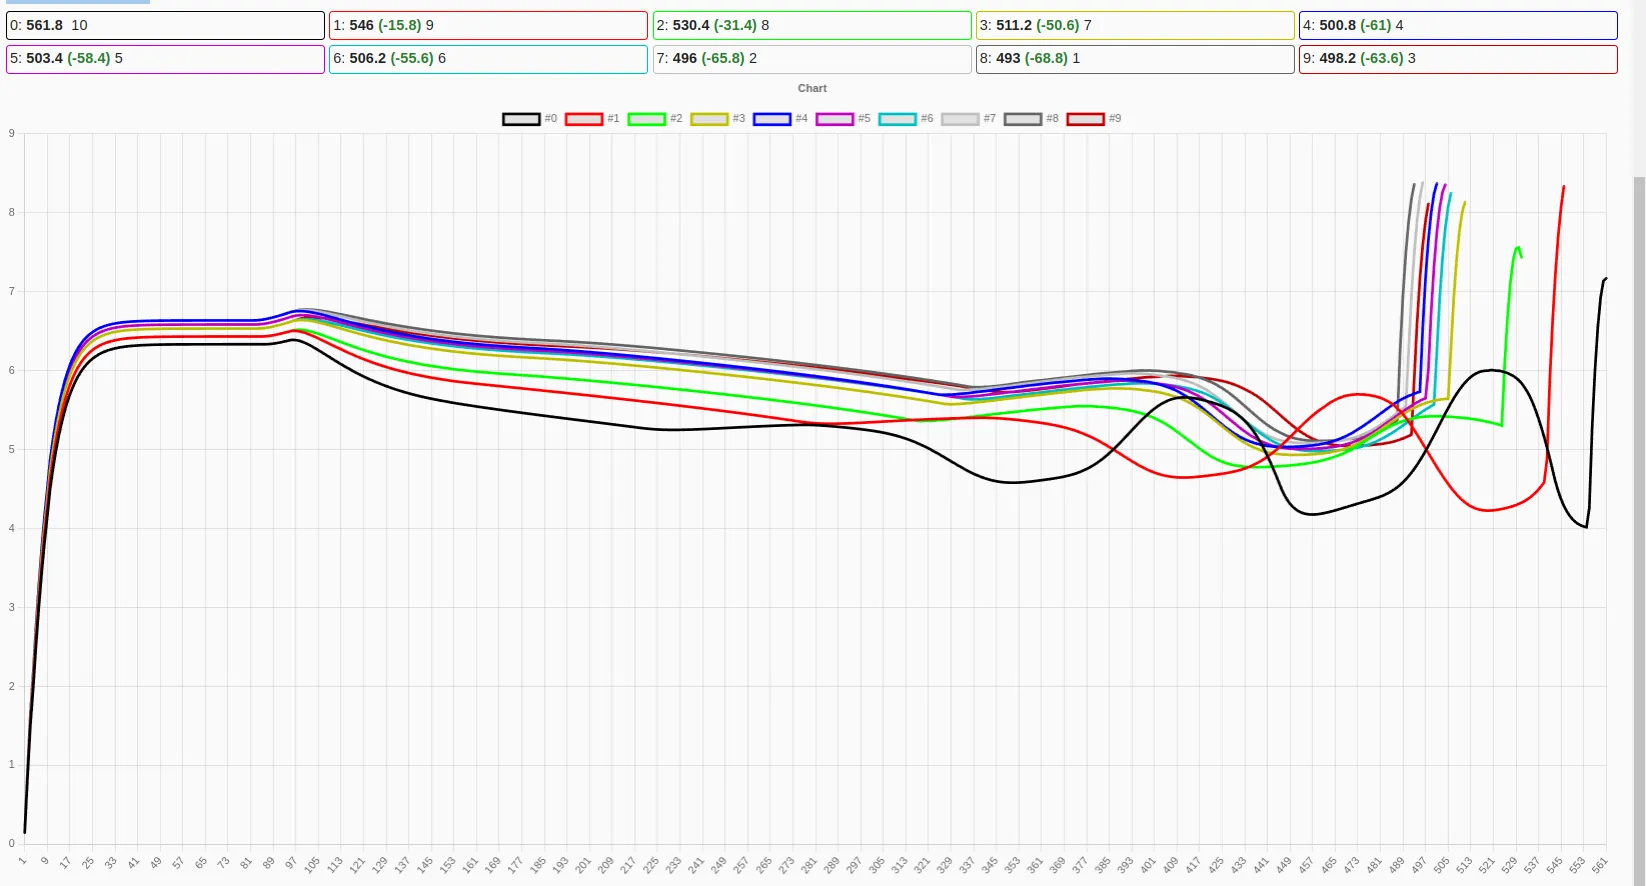1646x886 pixels.
Task: Hide the dark red #9 legend series
Action: pyautogui.click(x=1094, y=119)
